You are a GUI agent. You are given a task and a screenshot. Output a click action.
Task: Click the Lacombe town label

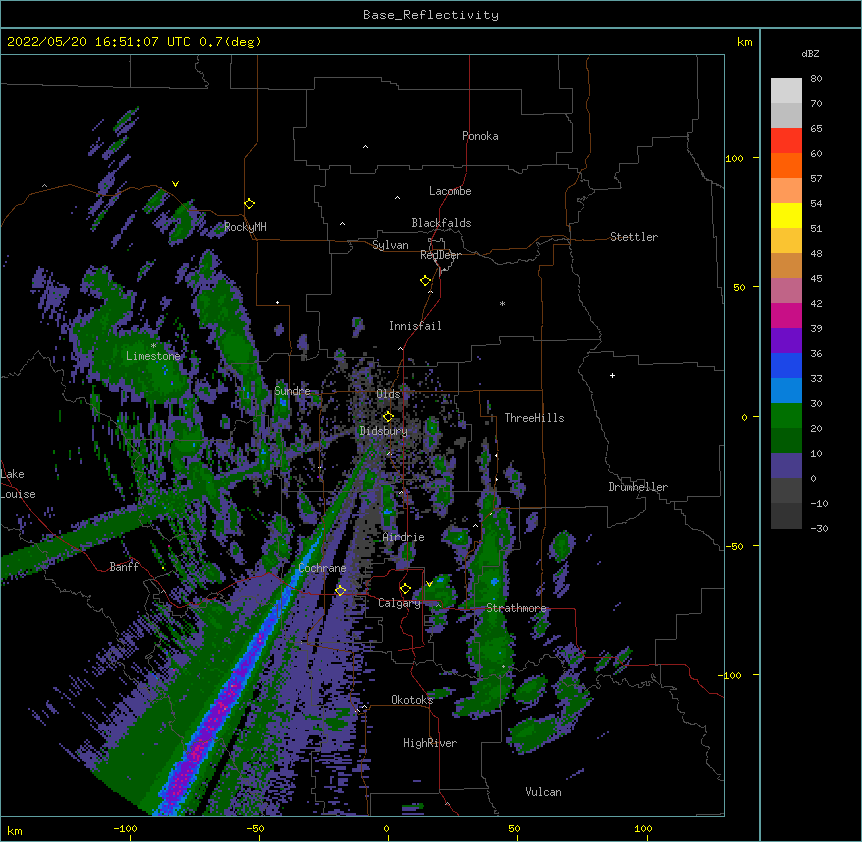pyautogui.click(x=450, y=191)
